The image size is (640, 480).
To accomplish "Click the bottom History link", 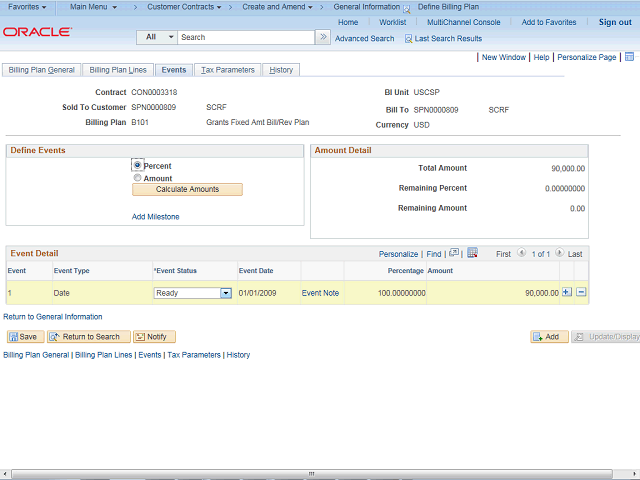I will [x=238, y=355].
